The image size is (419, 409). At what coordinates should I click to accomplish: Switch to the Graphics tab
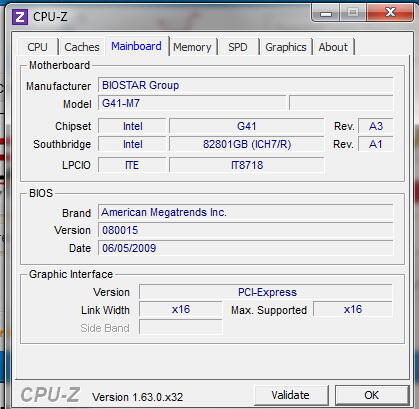(x=286, y=47)
